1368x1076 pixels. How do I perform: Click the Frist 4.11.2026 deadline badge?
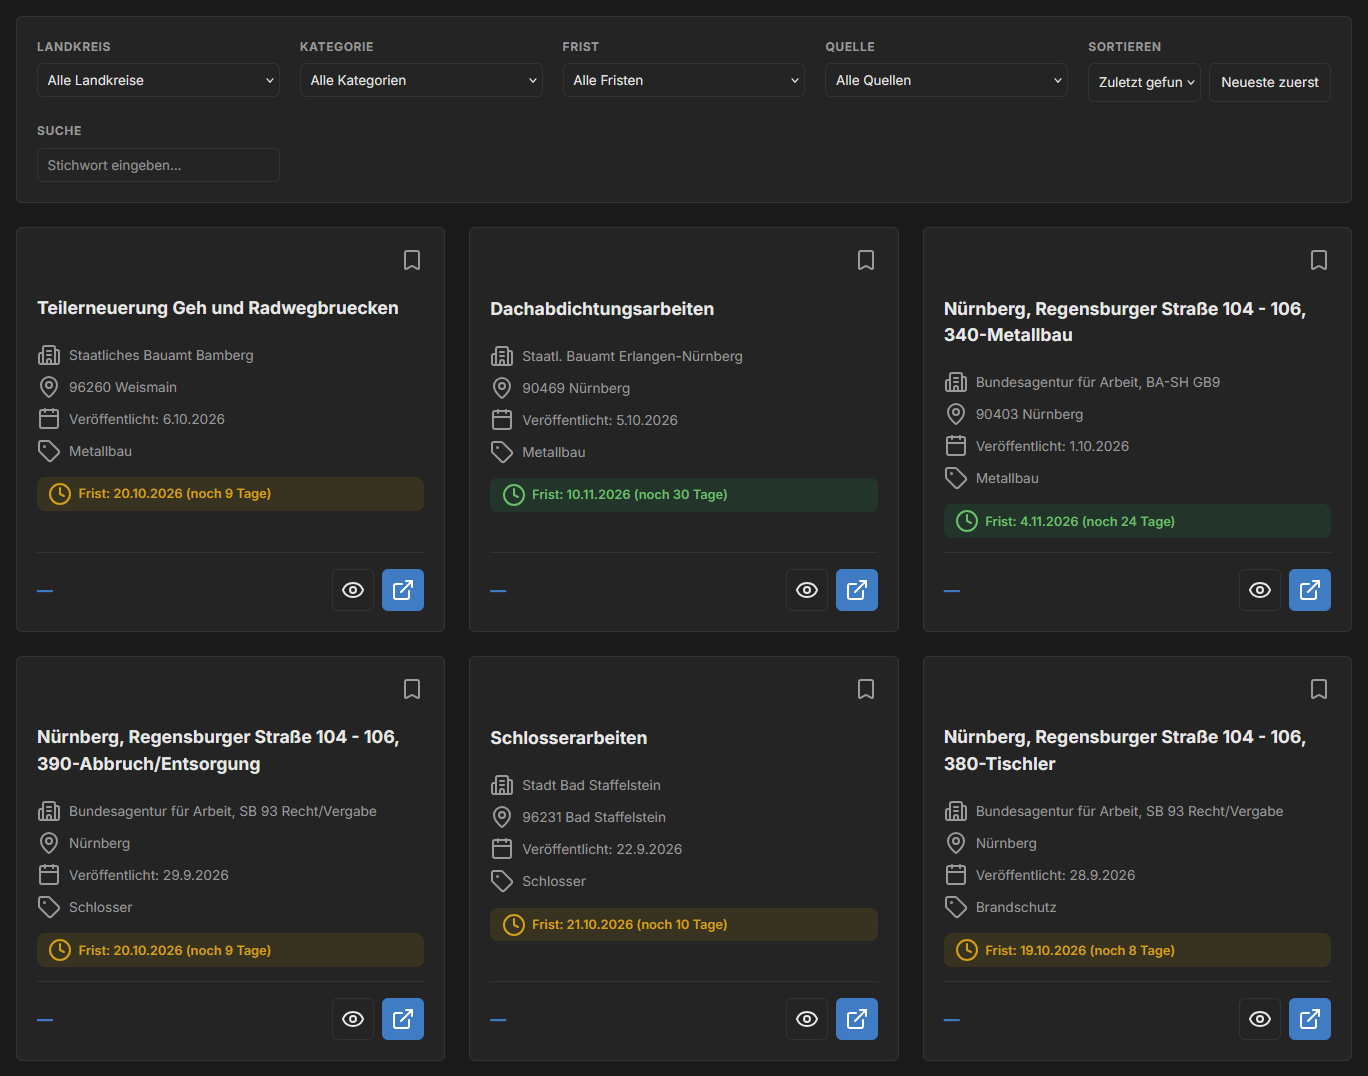(1137, 521)
